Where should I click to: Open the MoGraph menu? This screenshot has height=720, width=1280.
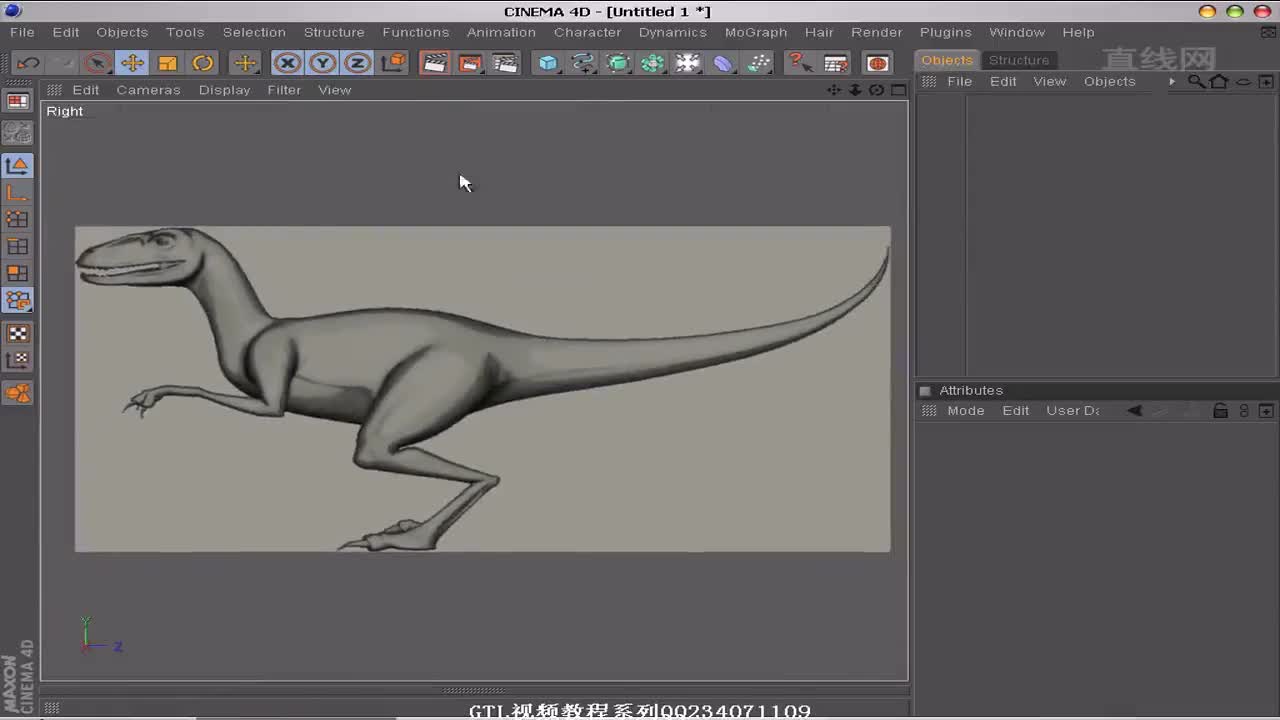coord(755,32)
